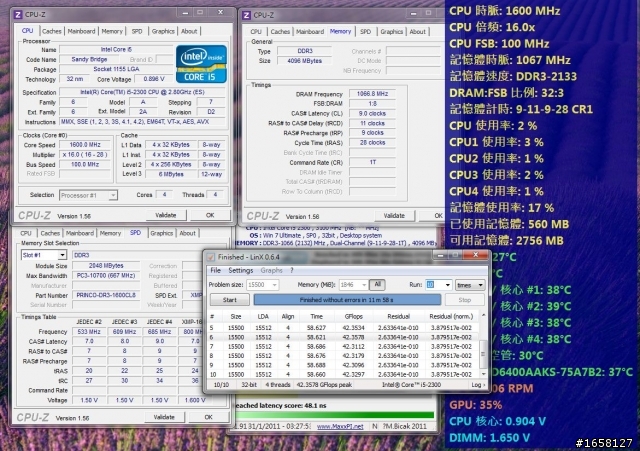Click the Multiplier value x 16.0 (16 - 28)
Viewport: 640px width, 451px height.
point(85,155)
